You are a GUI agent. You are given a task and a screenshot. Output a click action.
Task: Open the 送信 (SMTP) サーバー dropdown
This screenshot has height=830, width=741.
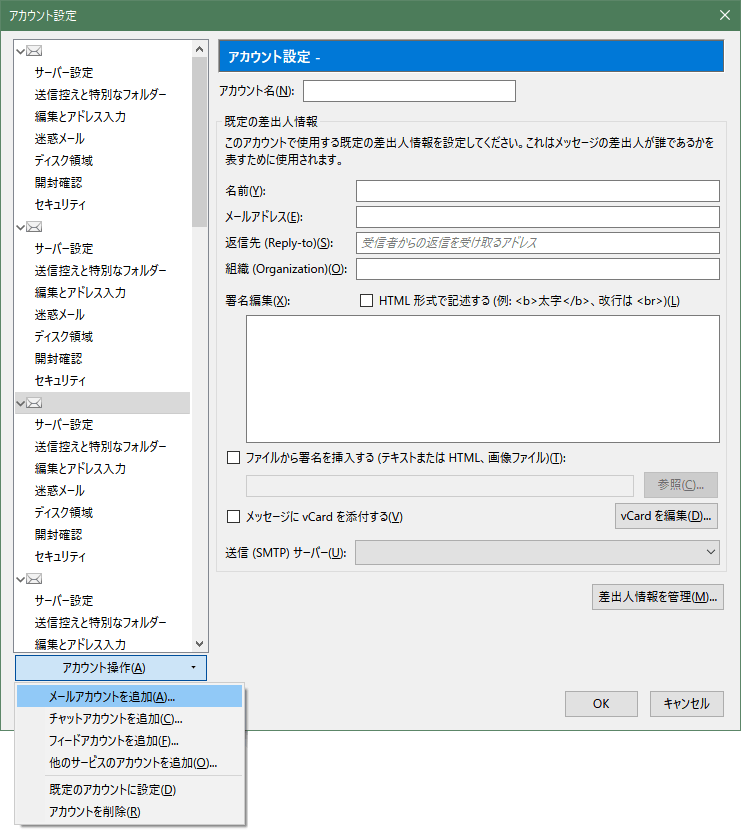tap(537, 552)
